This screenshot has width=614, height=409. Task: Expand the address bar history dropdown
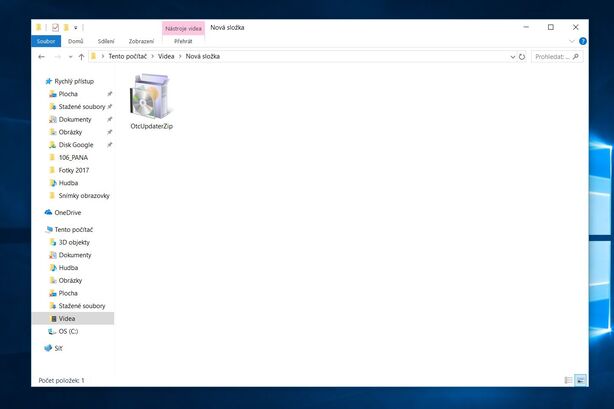click(513, 57)
